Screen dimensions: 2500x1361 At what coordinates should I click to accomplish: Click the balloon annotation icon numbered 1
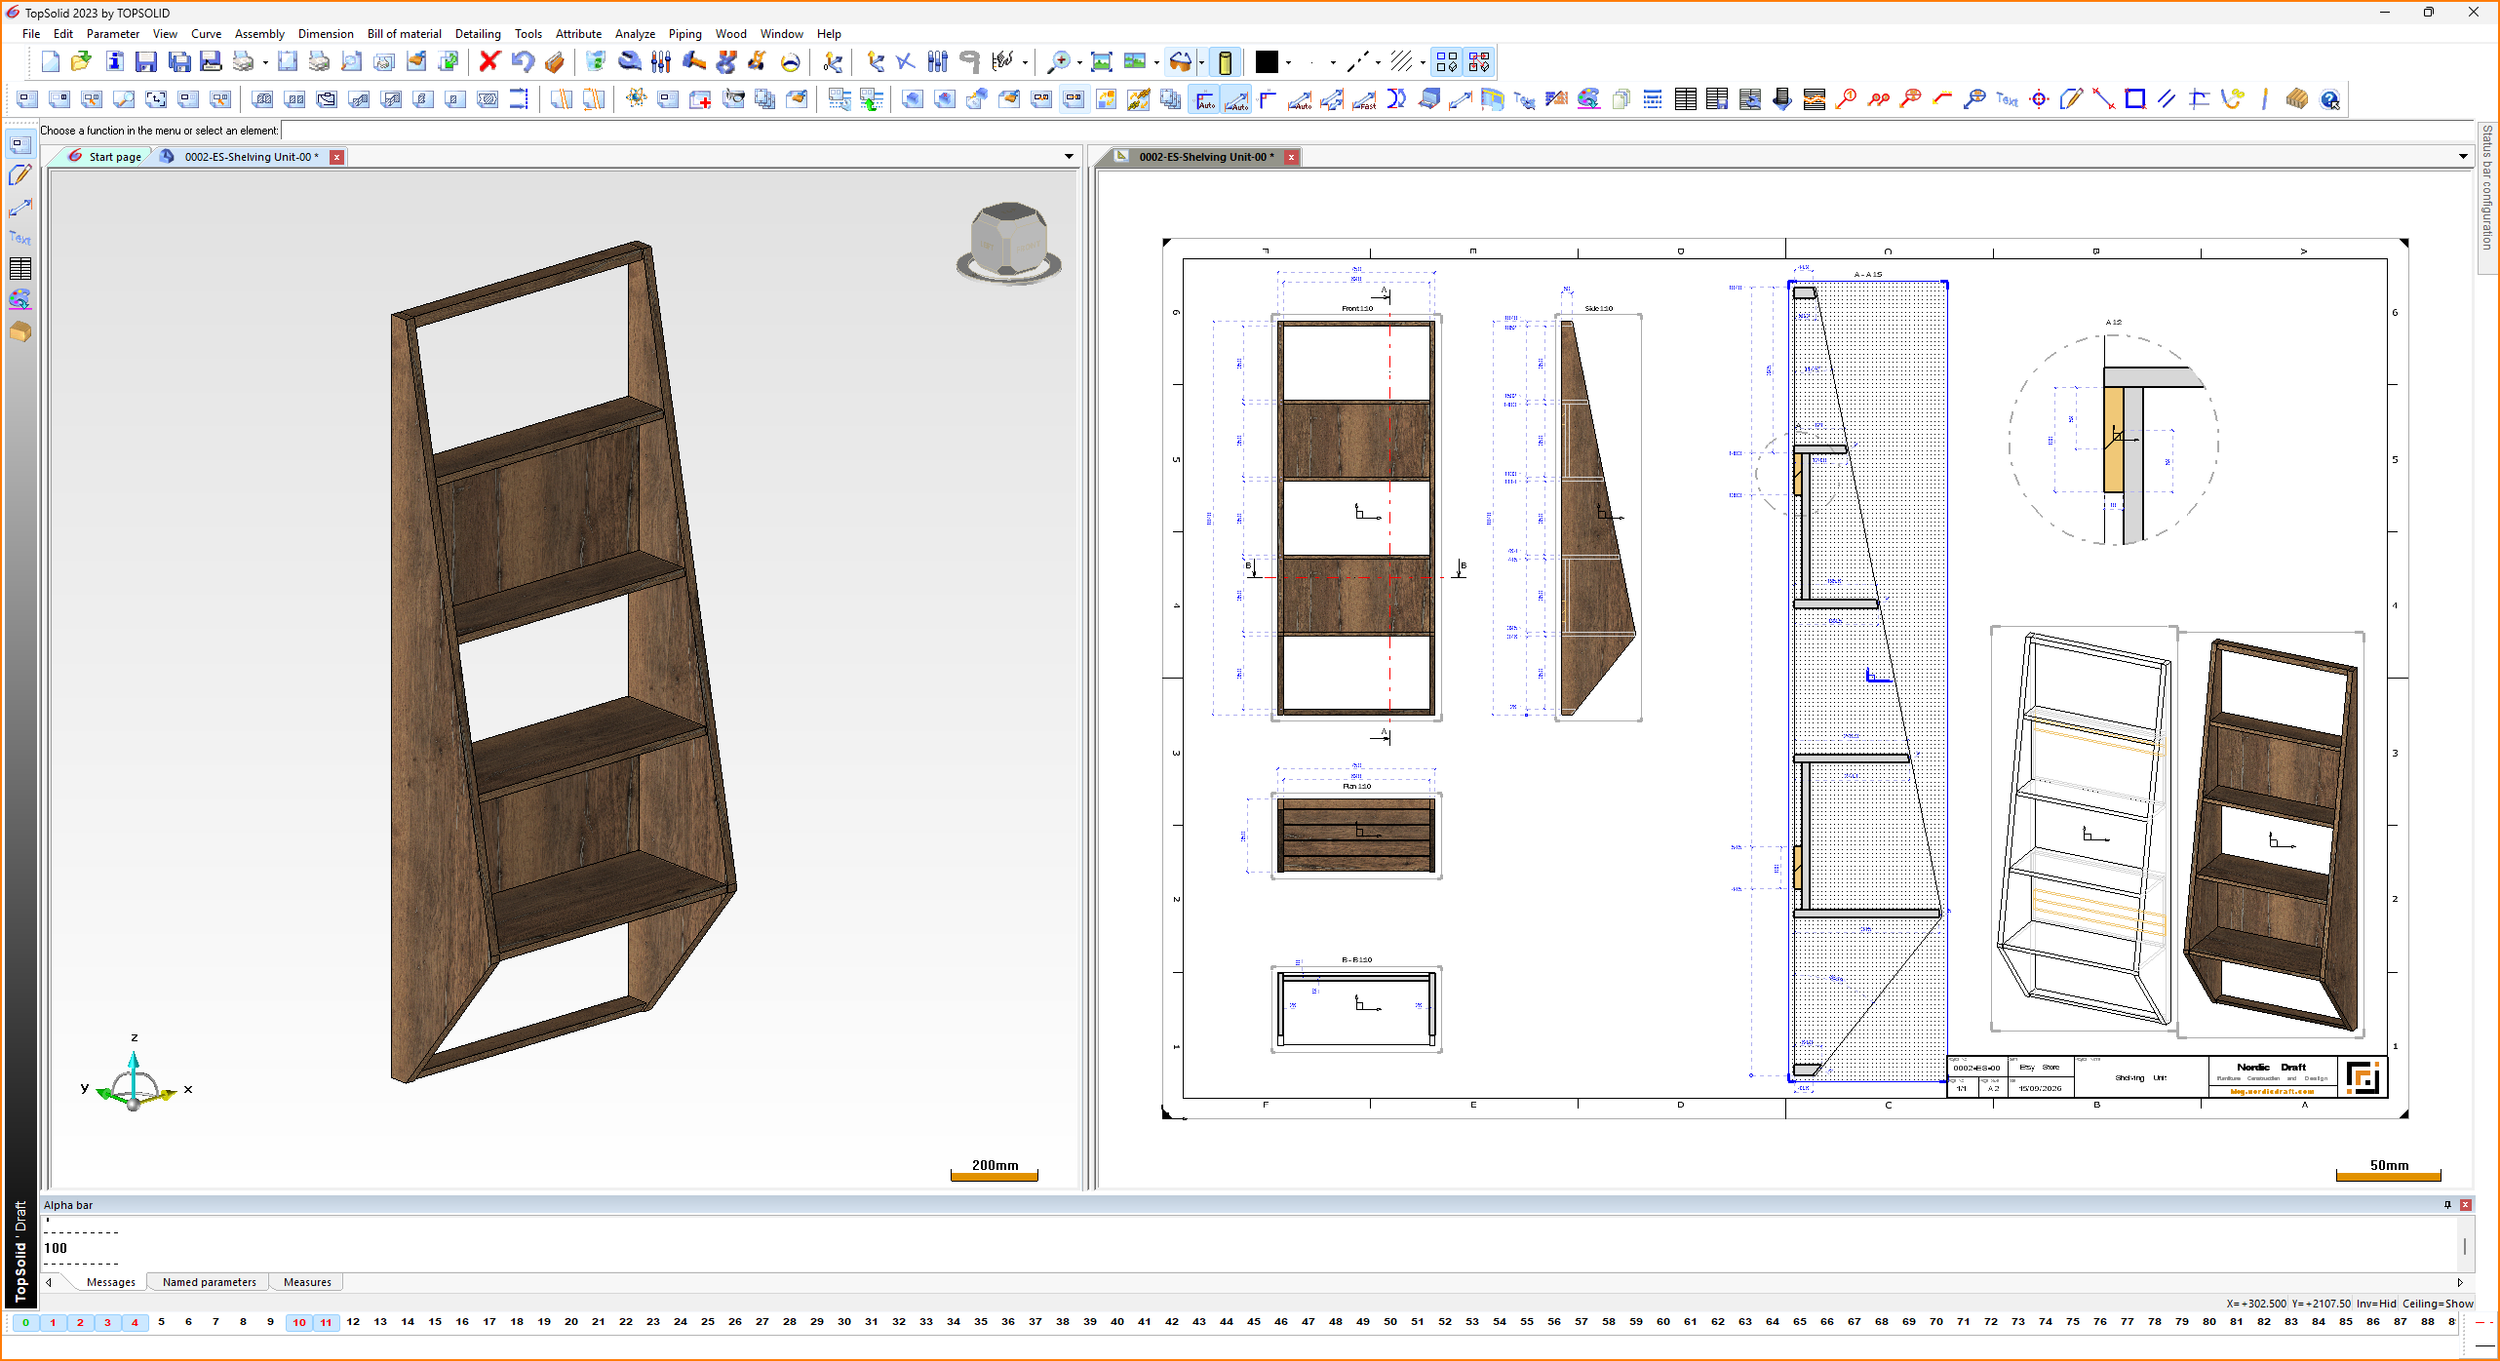[1847, 99]
